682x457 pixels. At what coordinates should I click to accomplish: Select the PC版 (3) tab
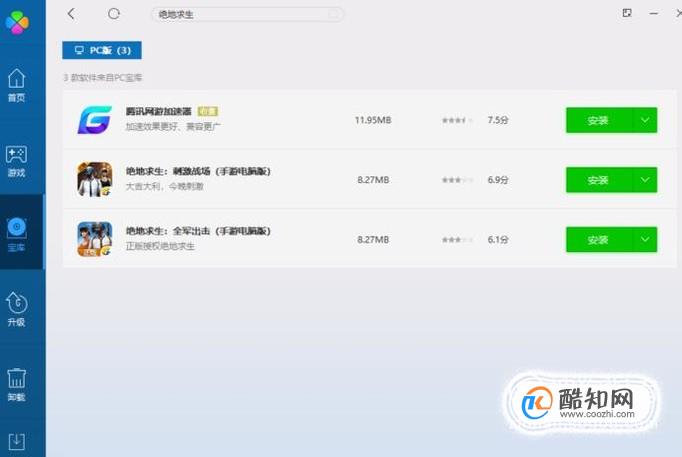(x=102, y=50)
